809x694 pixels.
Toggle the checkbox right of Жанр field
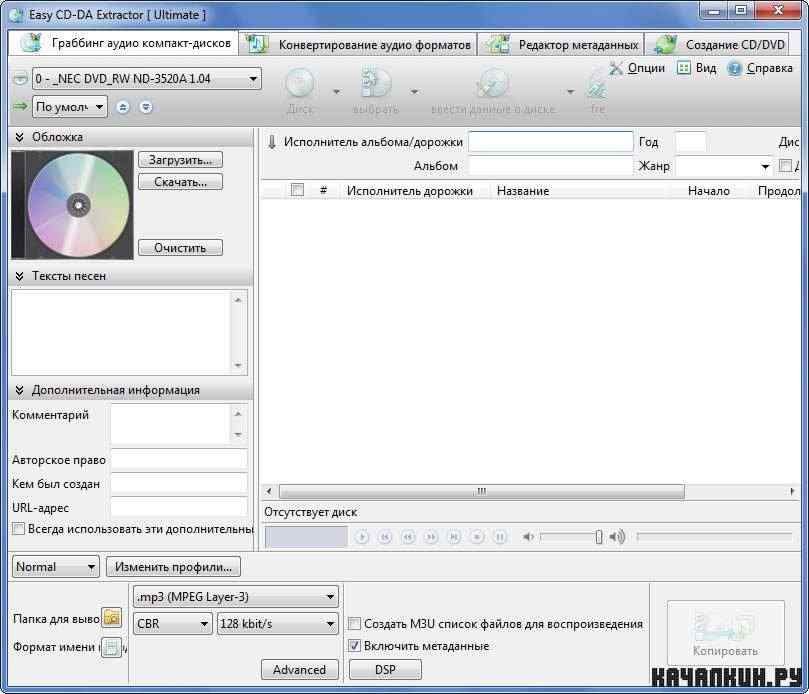(x=785, y=166)
